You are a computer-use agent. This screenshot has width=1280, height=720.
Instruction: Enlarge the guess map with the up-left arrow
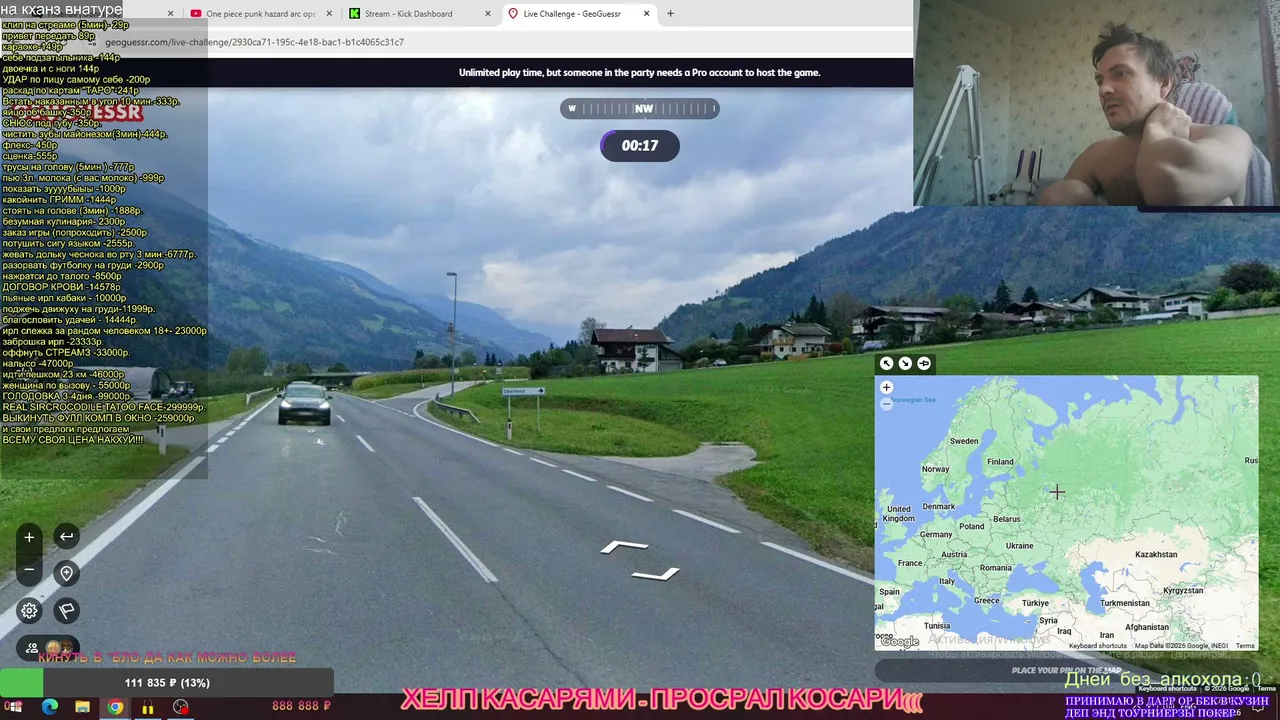coord(886,363)
